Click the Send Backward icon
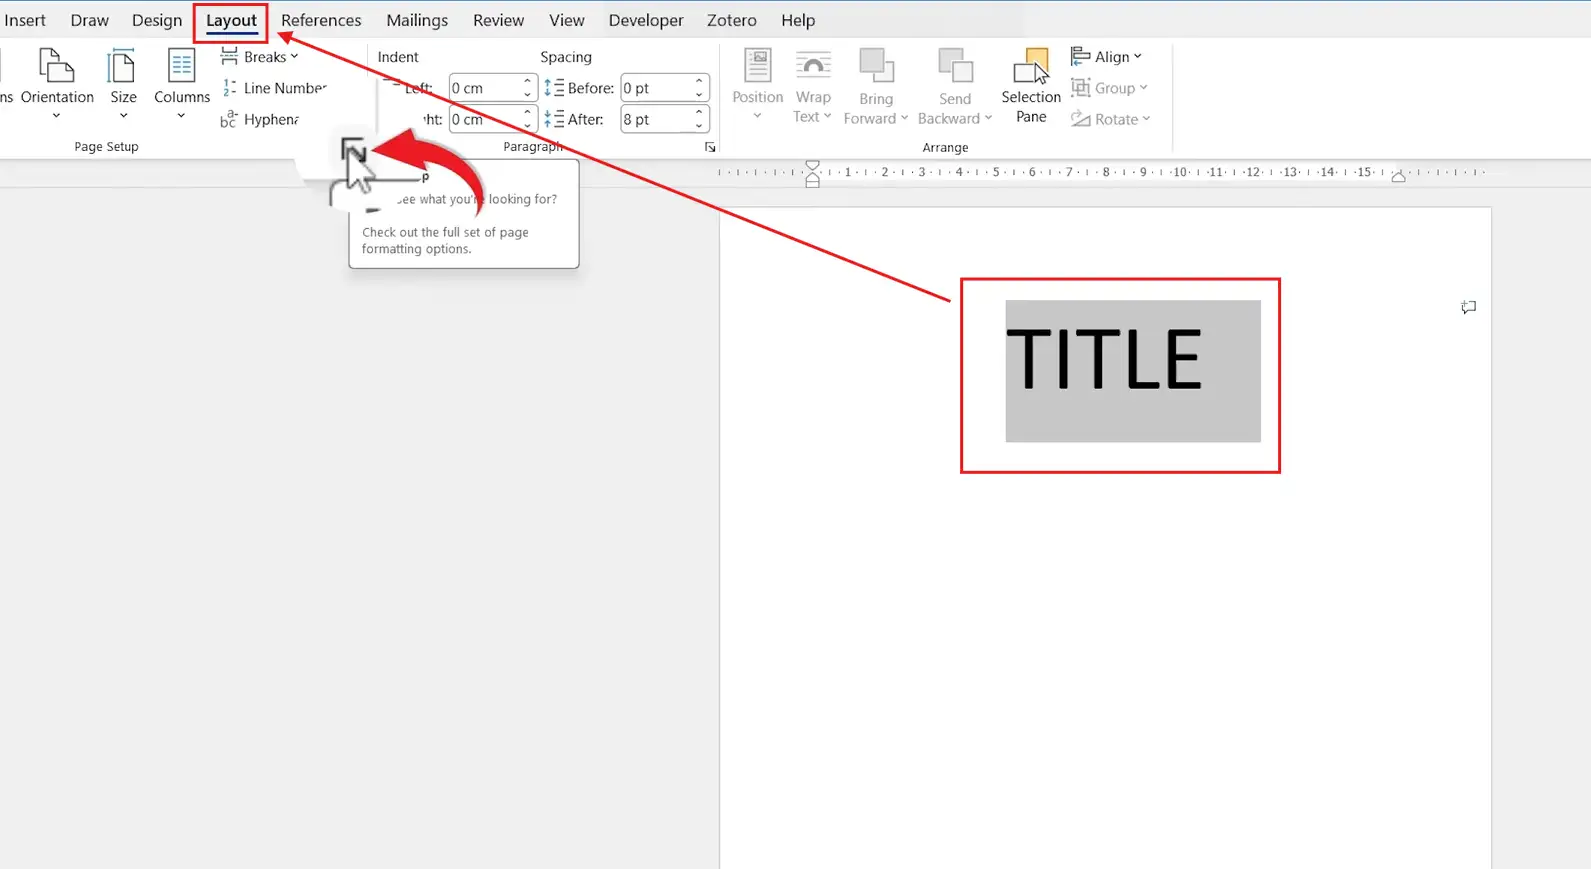 point(955,67)
